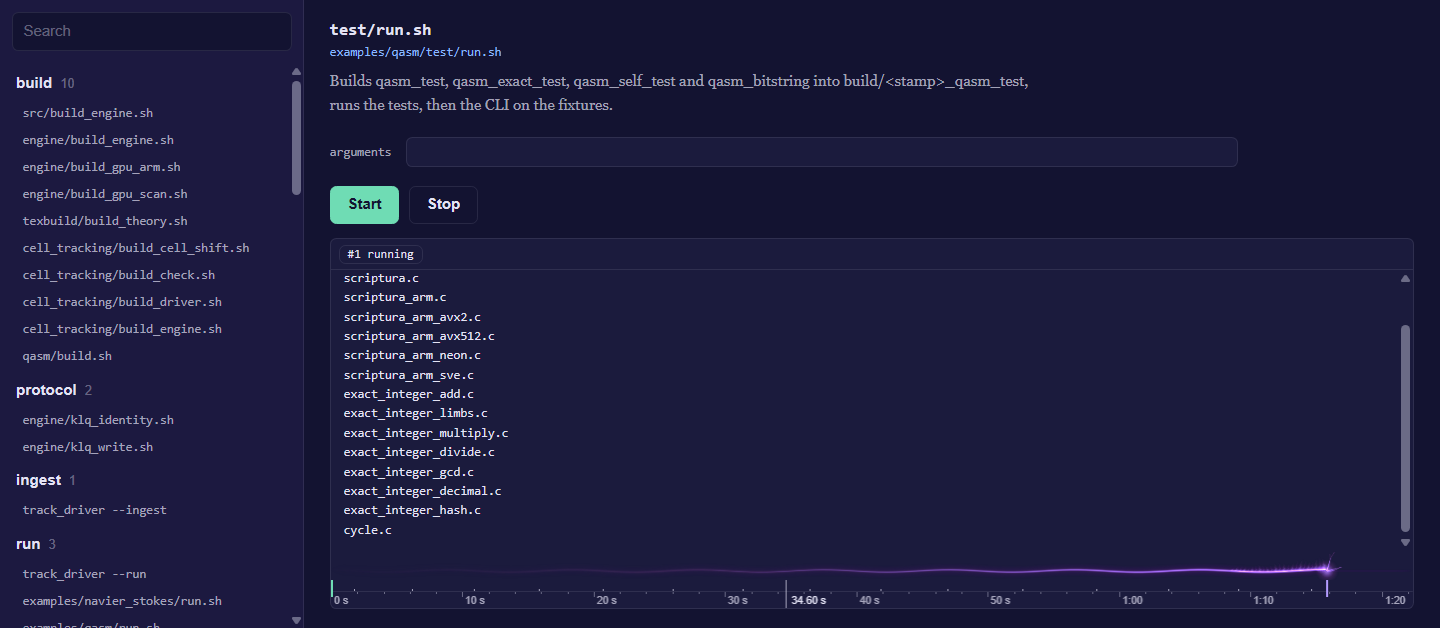
Task: Select the #1 running tab
Action: coord(380,254)
